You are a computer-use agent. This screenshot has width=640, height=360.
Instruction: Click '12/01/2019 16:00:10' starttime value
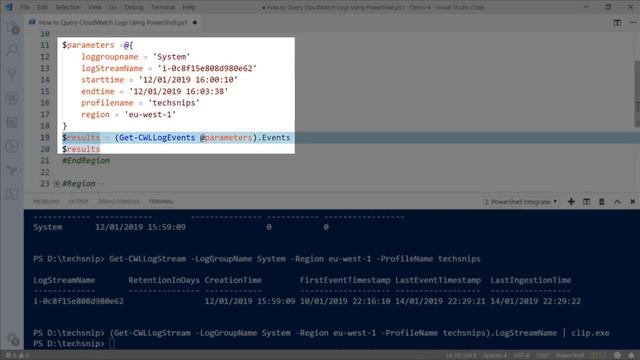(x=188, y=80)
